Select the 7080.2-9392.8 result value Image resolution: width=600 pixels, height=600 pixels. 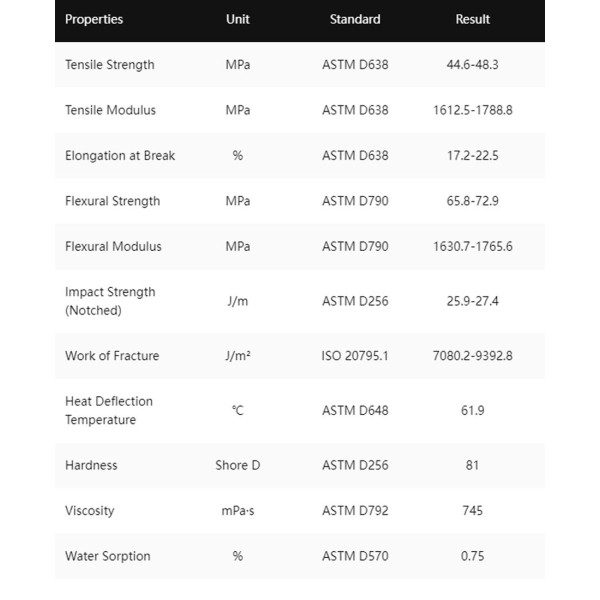[473, 356]
